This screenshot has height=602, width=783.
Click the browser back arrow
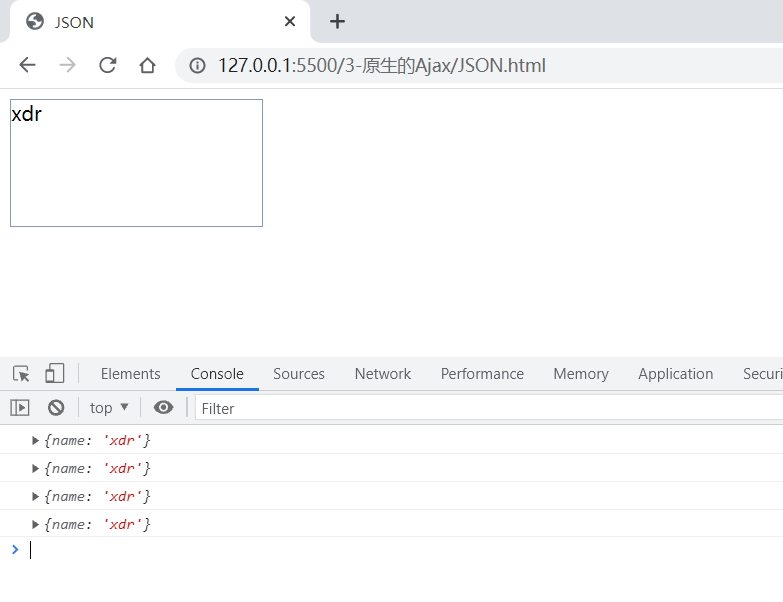tap(27, 65)
